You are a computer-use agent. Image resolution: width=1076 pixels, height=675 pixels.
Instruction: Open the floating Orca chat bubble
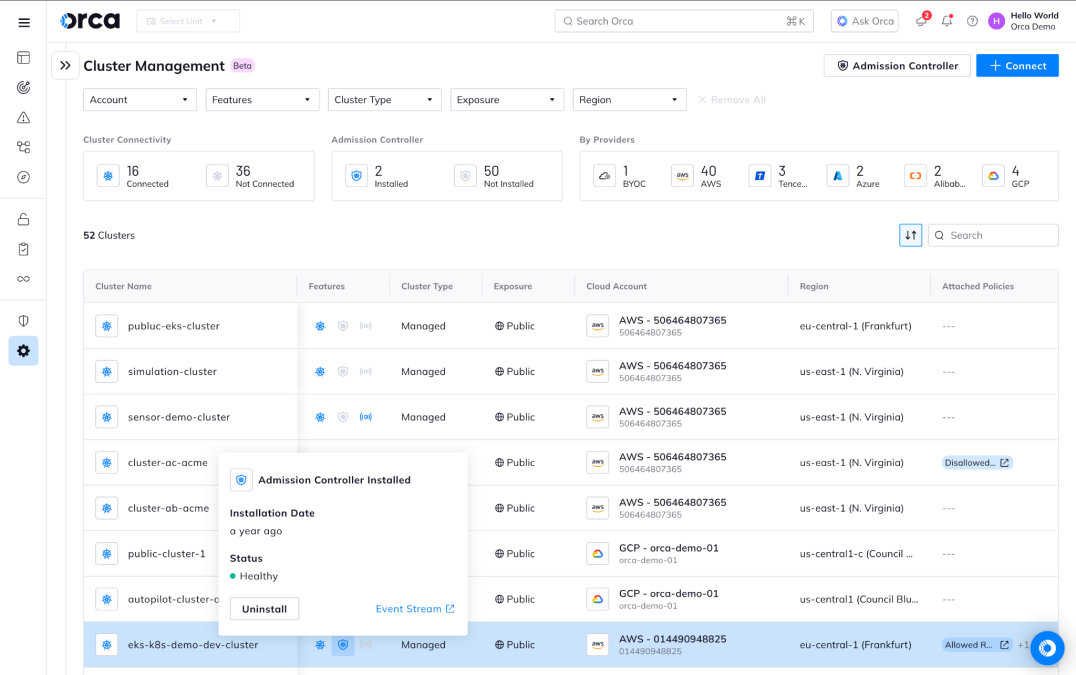click(x=1047, y=648)
